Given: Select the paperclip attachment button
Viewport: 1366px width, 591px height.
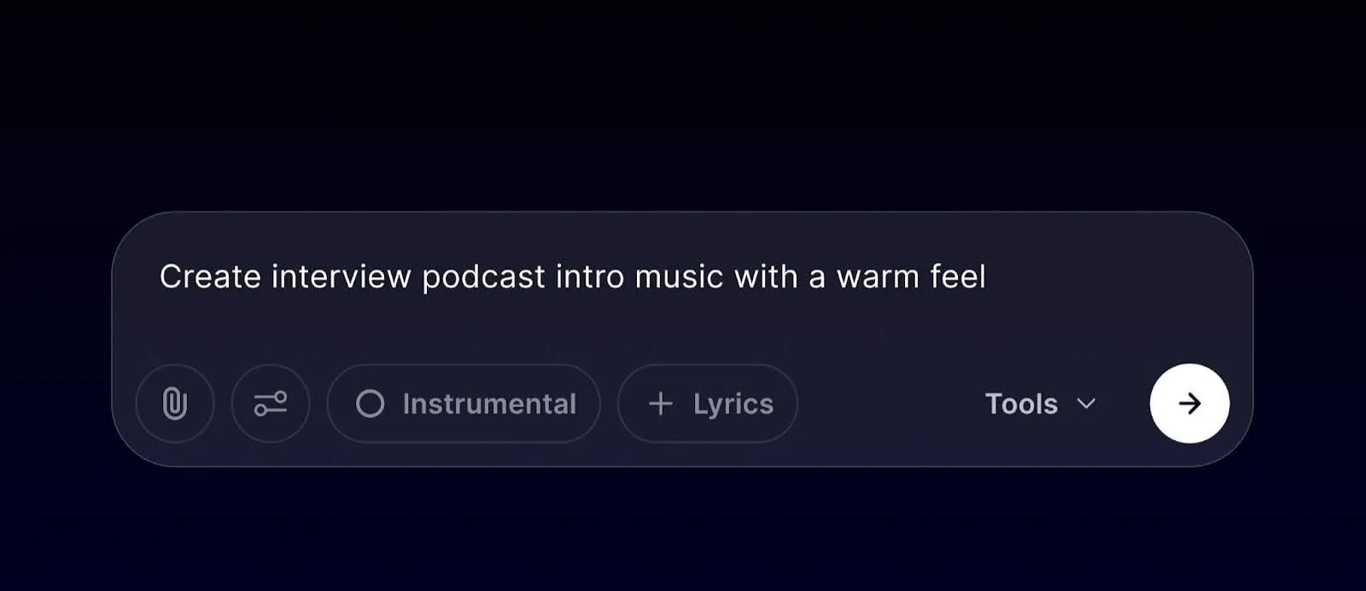Looking at the screenshot, I should click(x=175, y=404).
